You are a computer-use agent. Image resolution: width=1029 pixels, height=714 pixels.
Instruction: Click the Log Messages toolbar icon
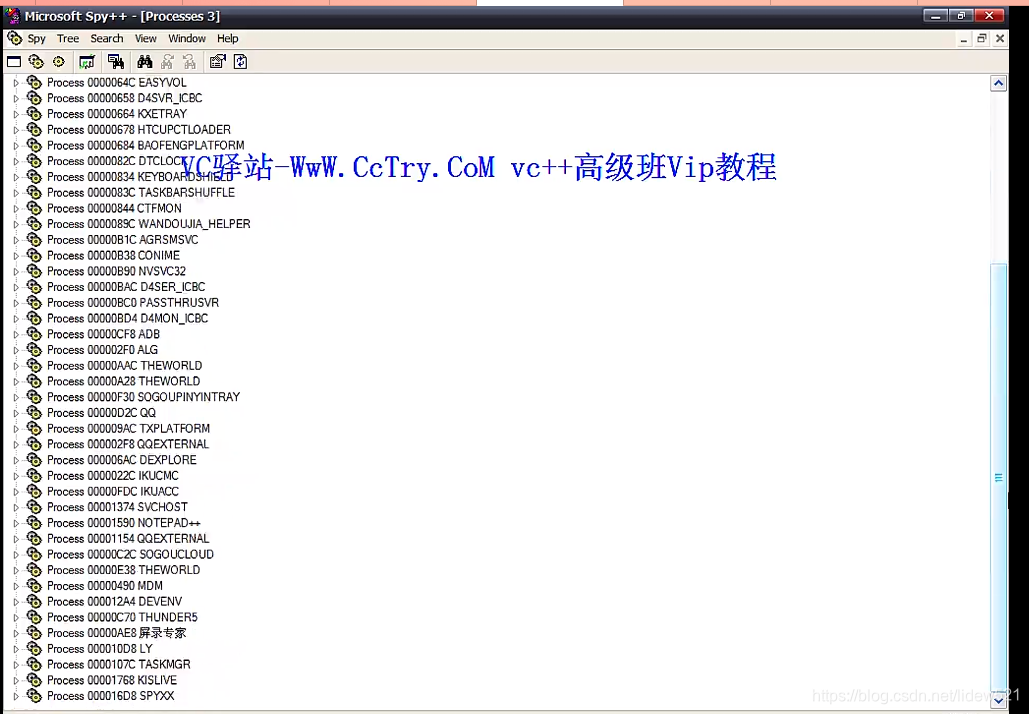[87, 62]
